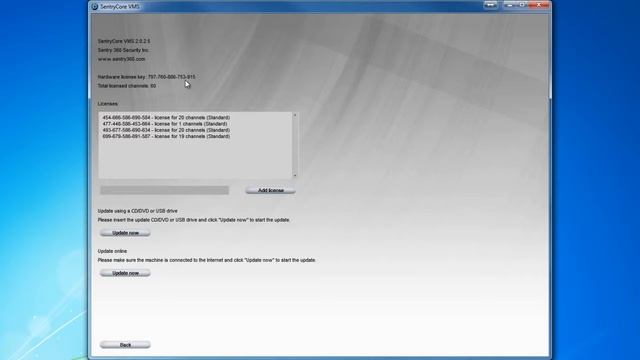Click the Total licensed channels line
The height and width of the screenshot is (360, 640).
point(127,86)
